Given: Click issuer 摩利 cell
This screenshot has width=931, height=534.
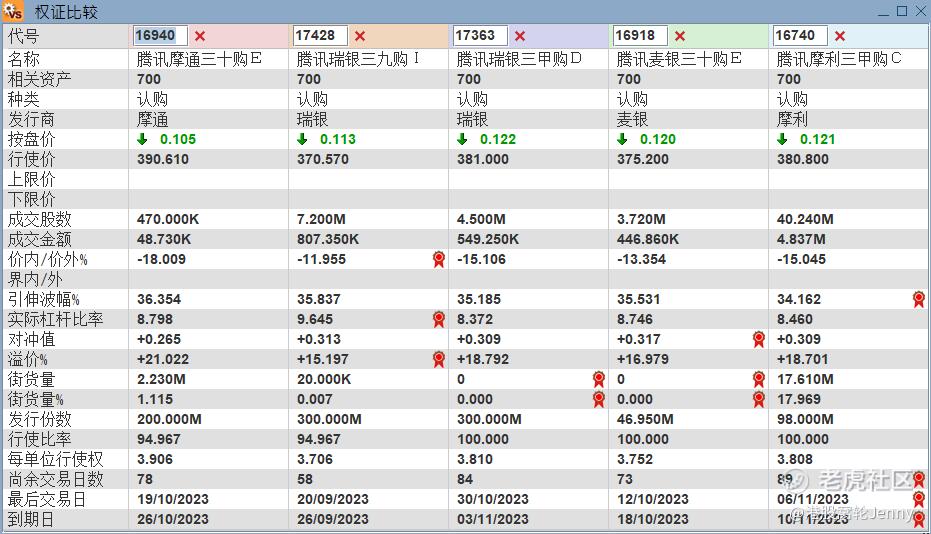Looking at the screenshot, I should 792,119.
